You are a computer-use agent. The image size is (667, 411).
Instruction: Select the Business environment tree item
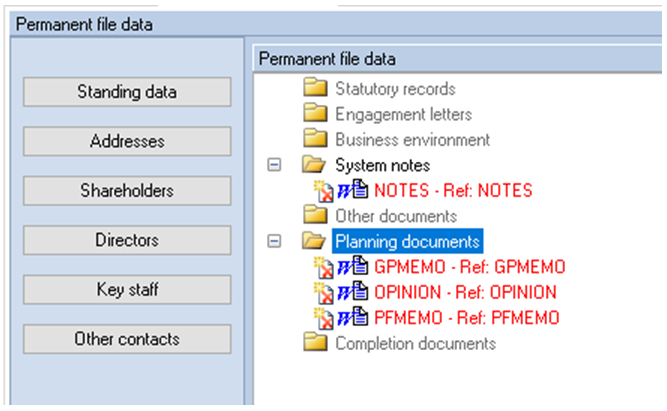413,140
